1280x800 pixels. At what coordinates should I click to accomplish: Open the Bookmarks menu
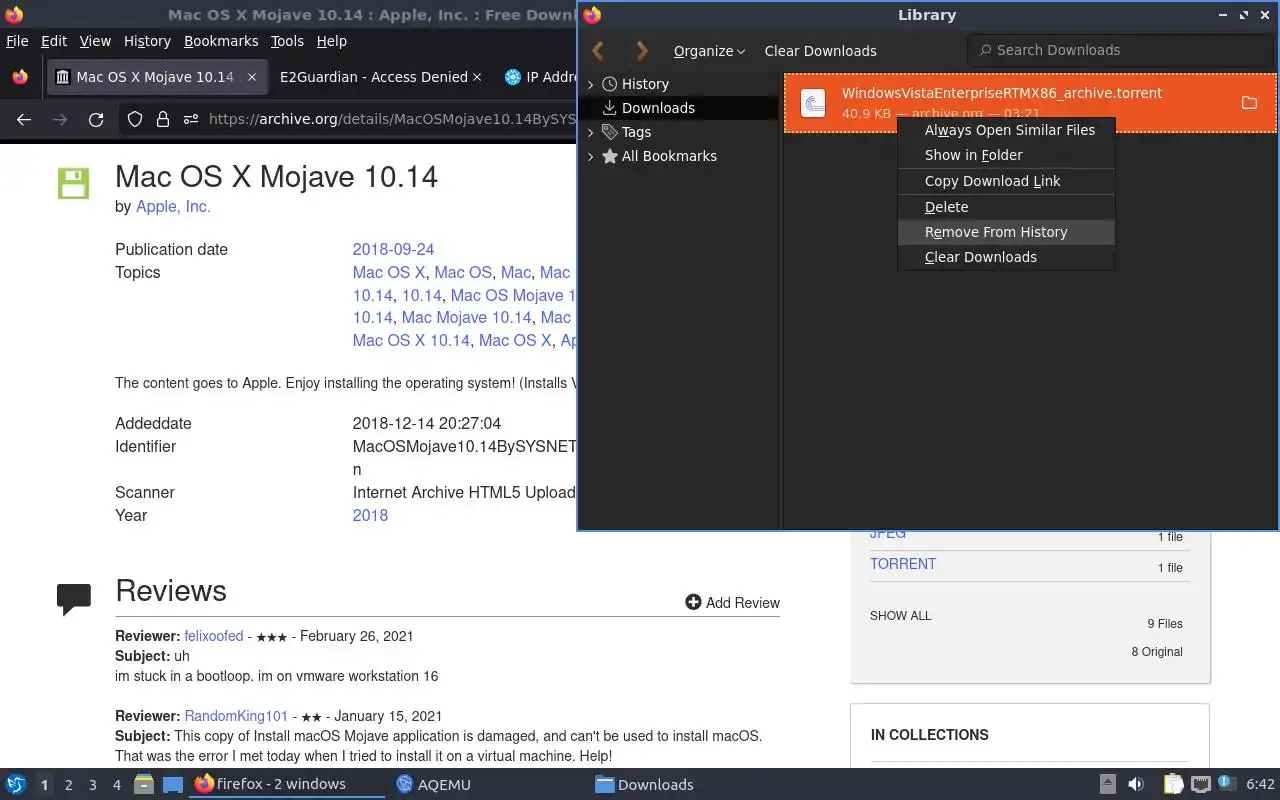click(x=221, y=41)
